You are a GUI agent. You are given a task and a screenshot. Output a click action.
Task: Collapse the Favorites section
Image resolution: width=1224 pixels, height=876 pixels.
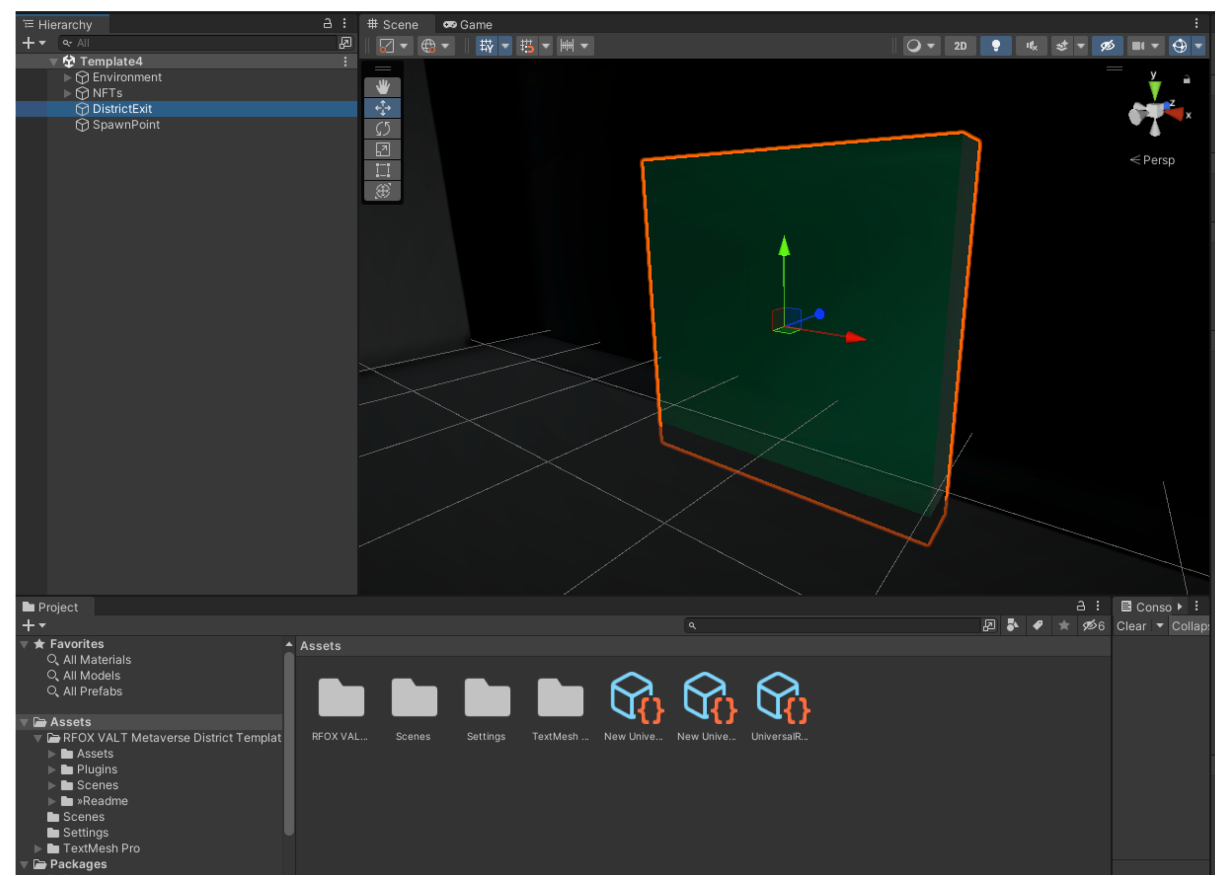(25, 644)
